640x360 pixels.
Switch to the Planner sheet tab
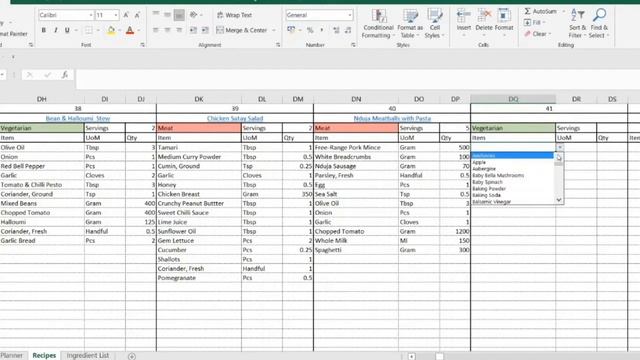point(12,356)
